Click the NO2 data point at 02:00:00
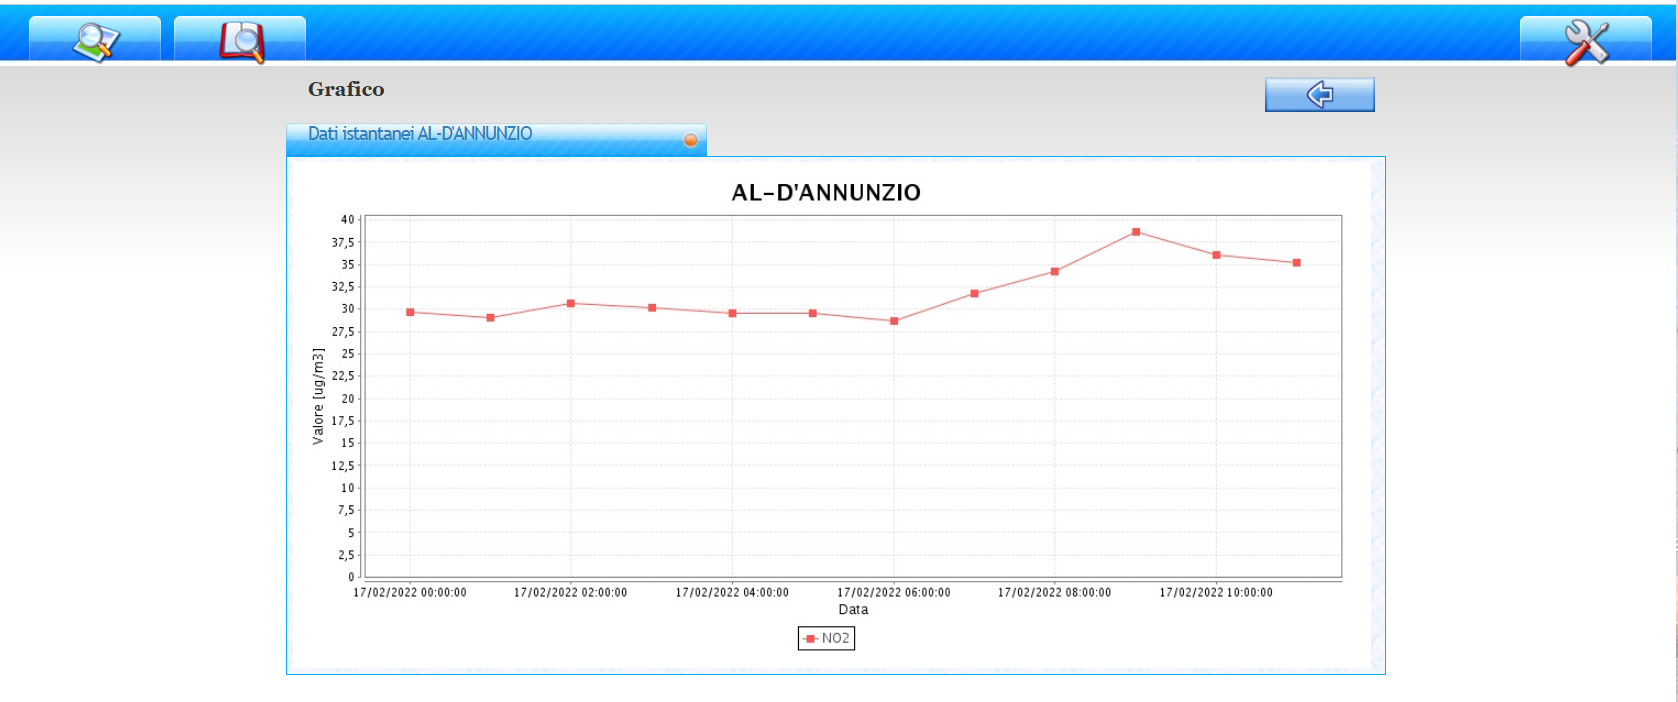Image resolution: width=1678 pixels, height=702 pixels. click(571, 303)
